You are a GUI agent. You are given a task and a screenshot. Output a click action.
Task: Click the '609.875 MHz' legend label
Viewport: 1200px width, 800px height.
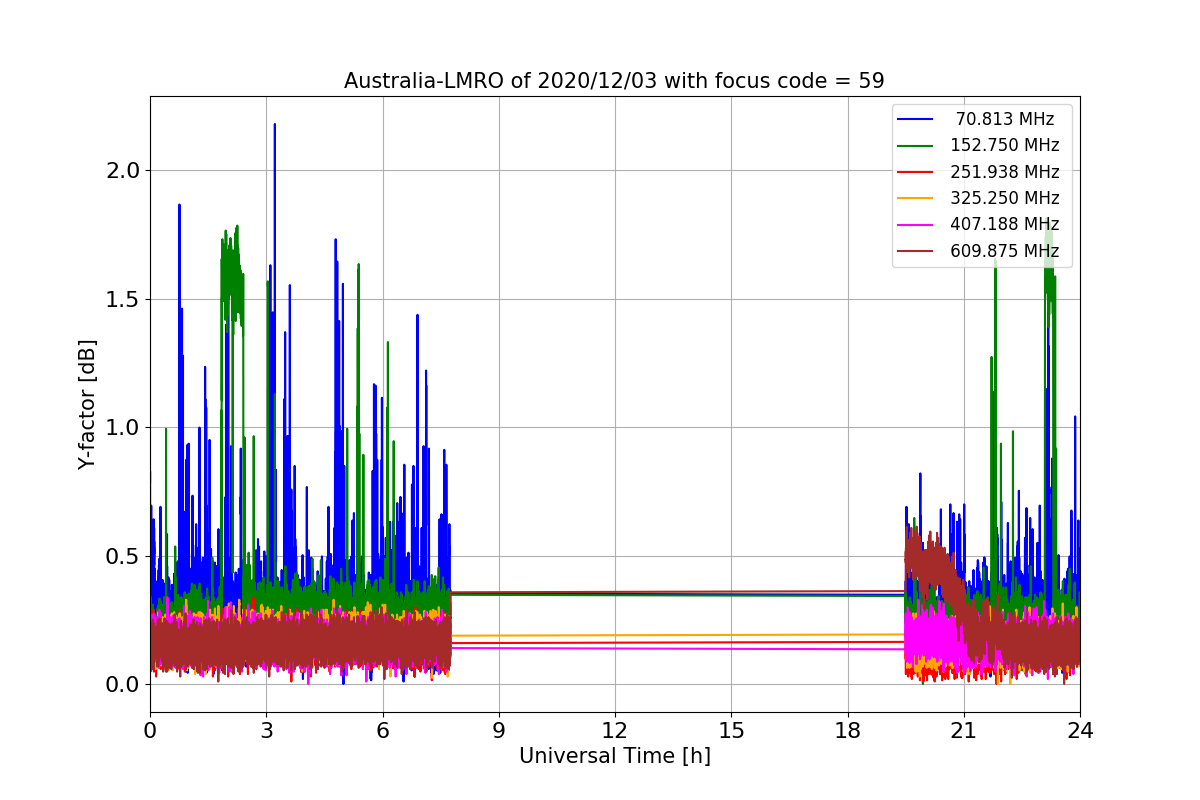(1005, 251)
